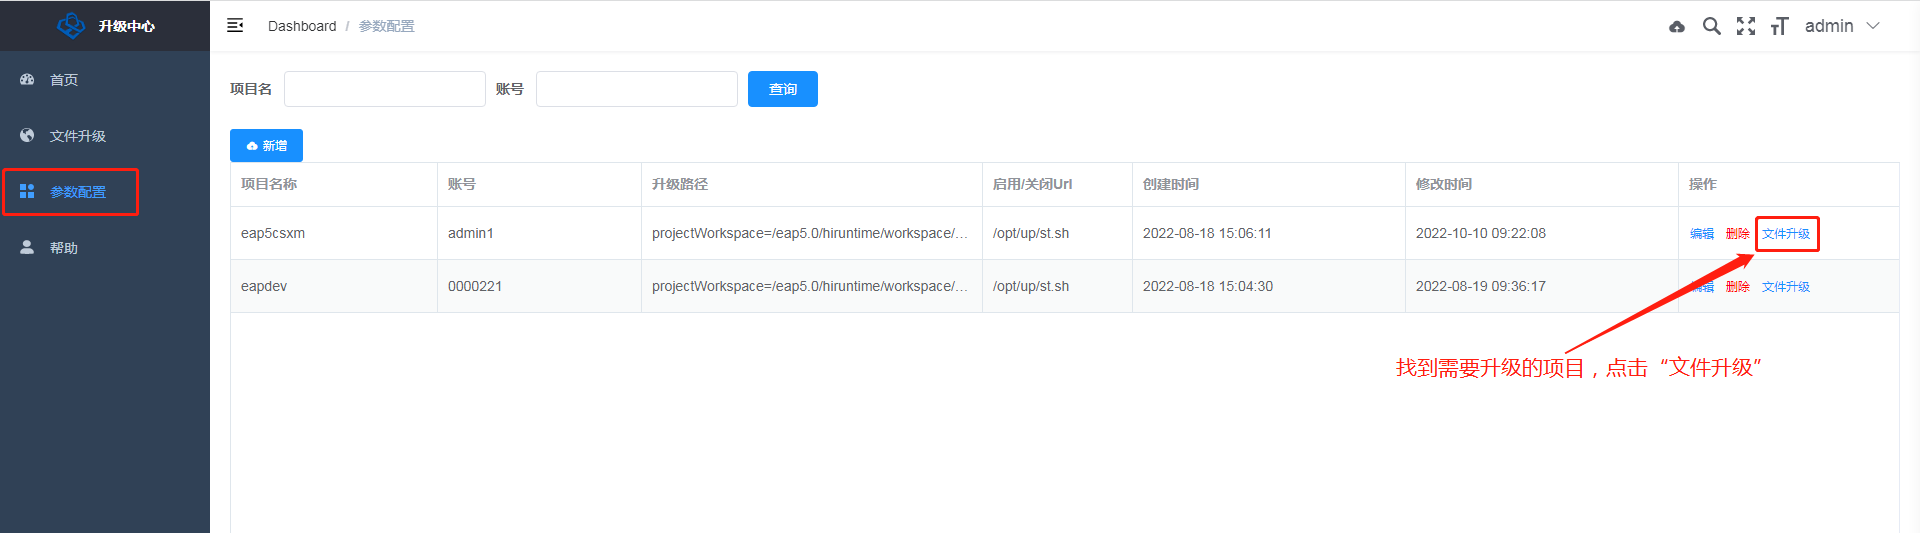Collapse sidebar with hamburger icon
The image size is (1920, 533).
[x=235, y=26]
